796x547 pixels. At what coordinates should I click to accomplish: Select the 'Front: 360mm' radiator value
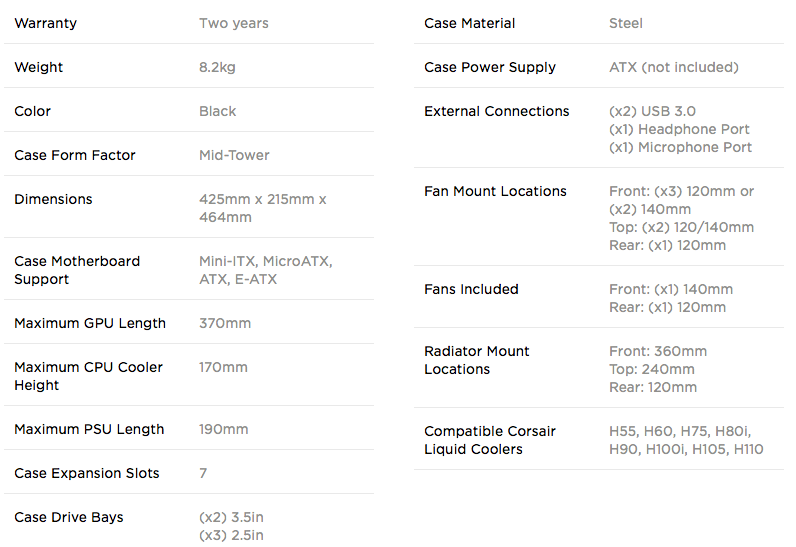click(658, 351)
